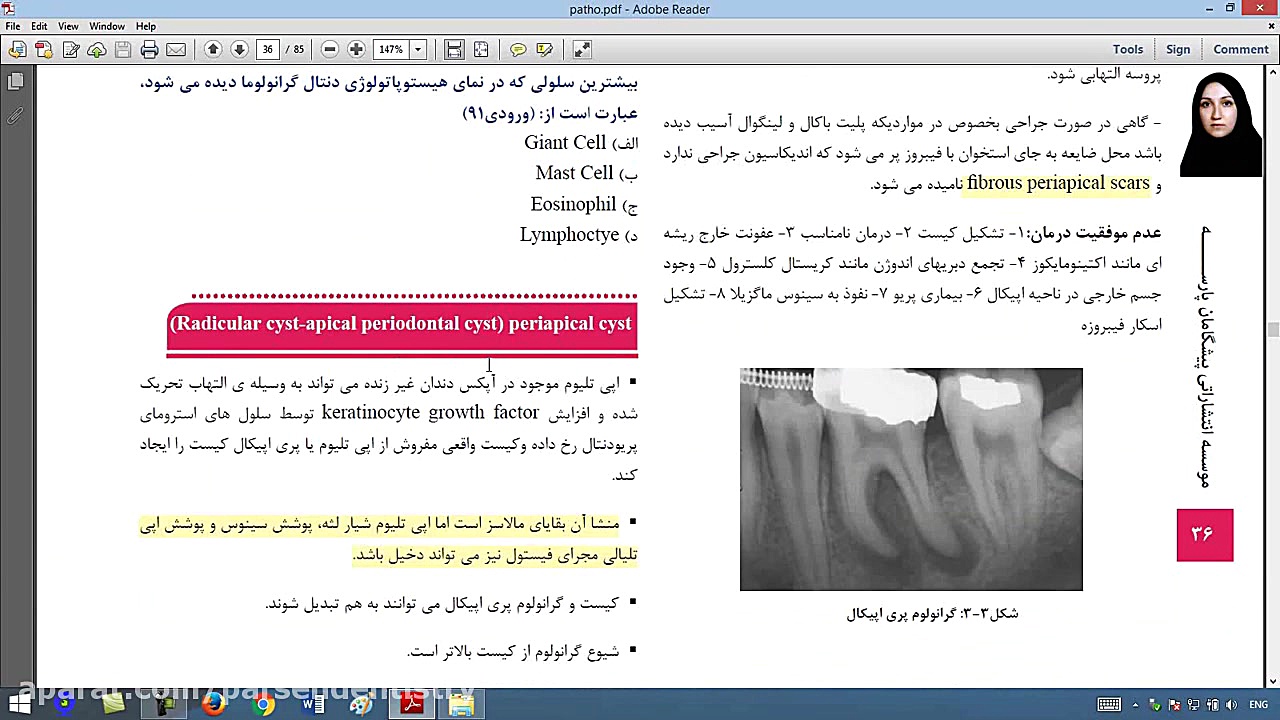
Task: Go to next page with down arrow
Action: coord(239,49)
